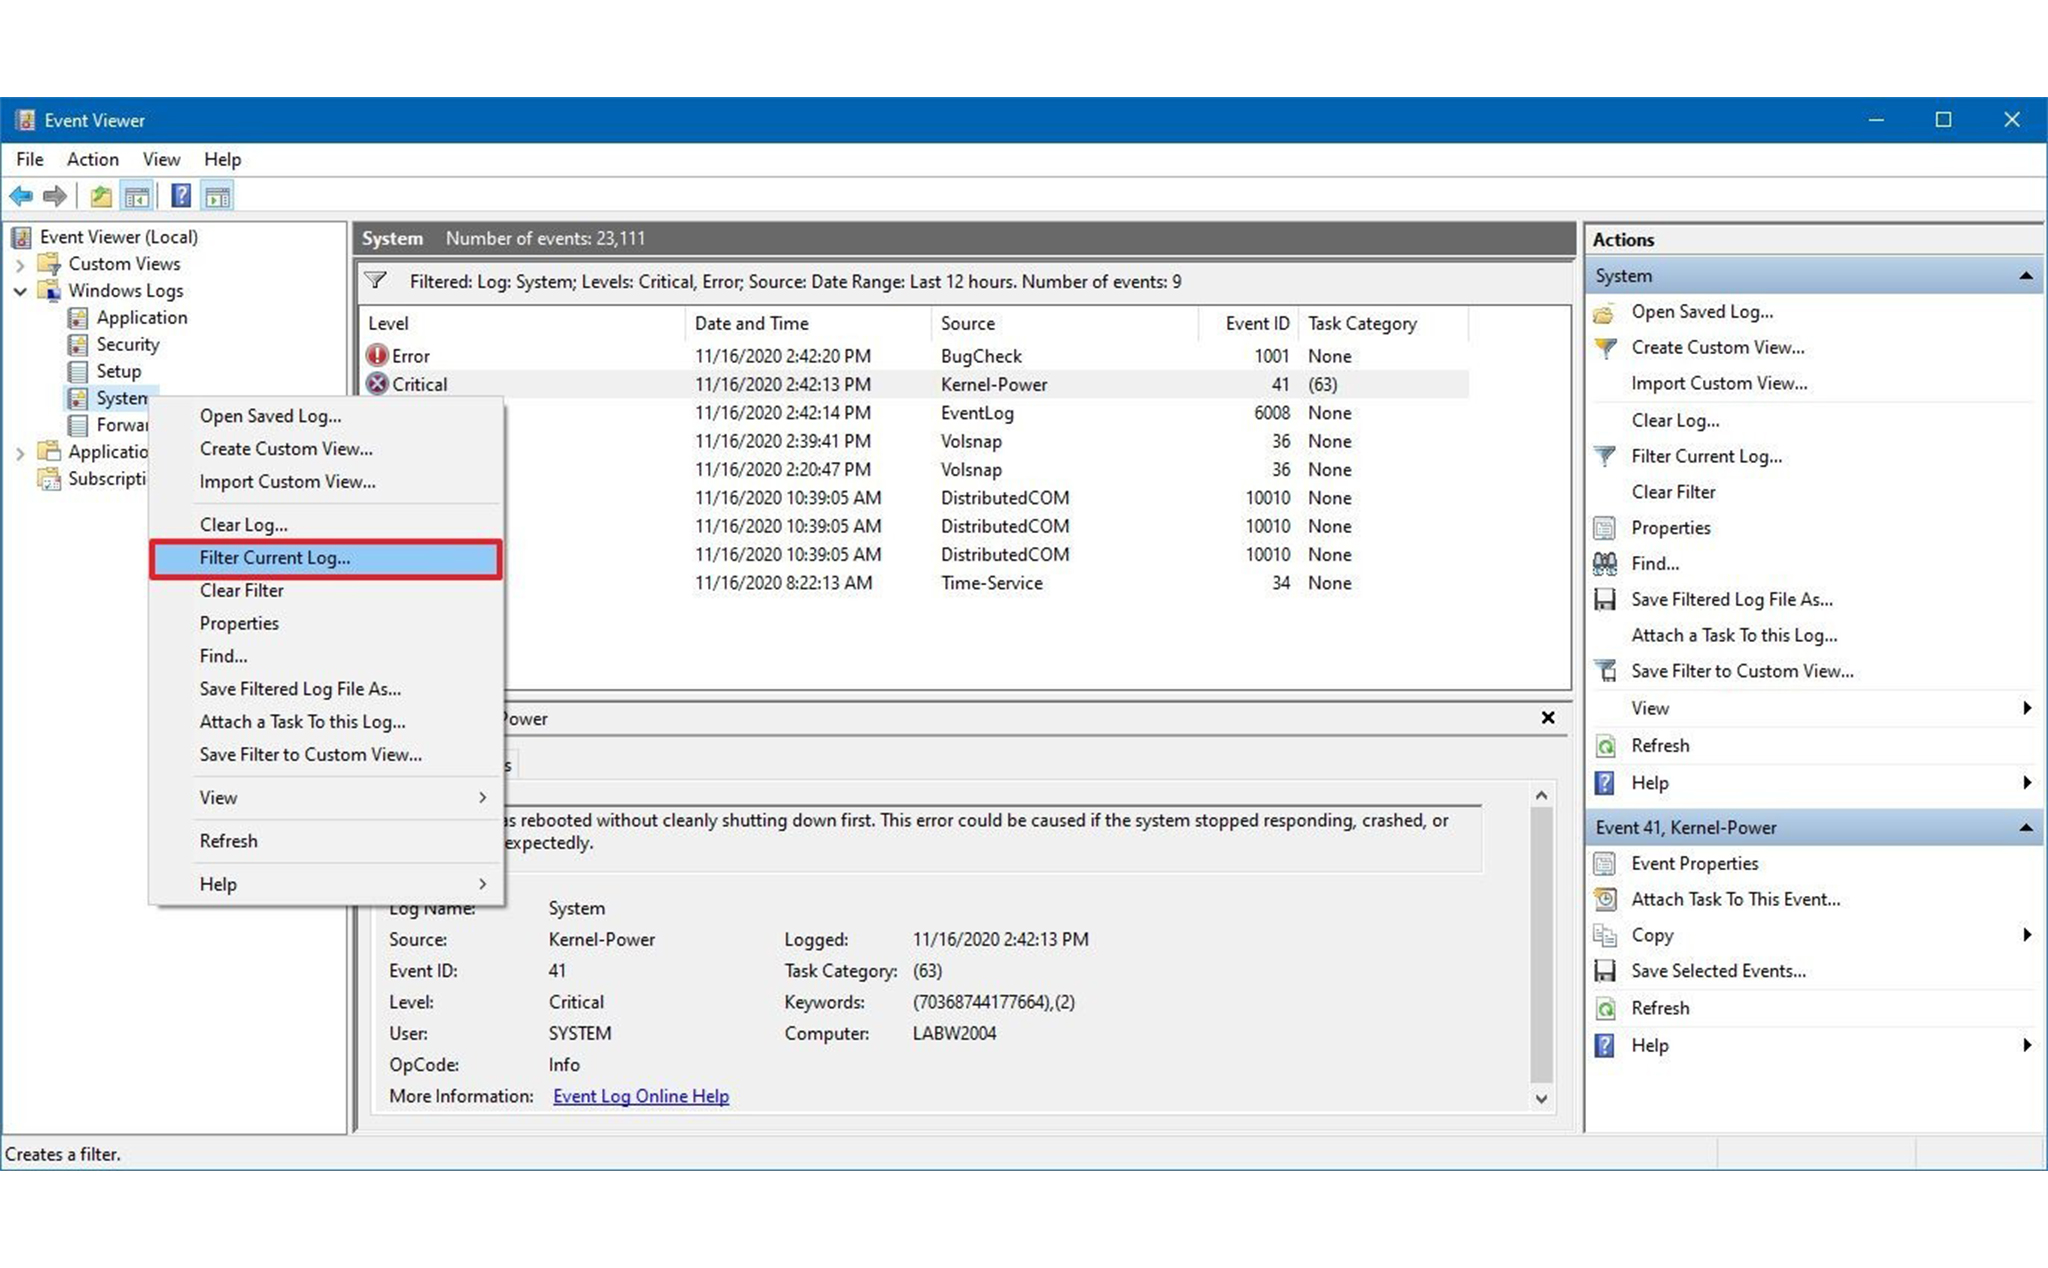
Task: Click the Application log icon in the tree
Action: pyautogui.click(x=78, y=318)
